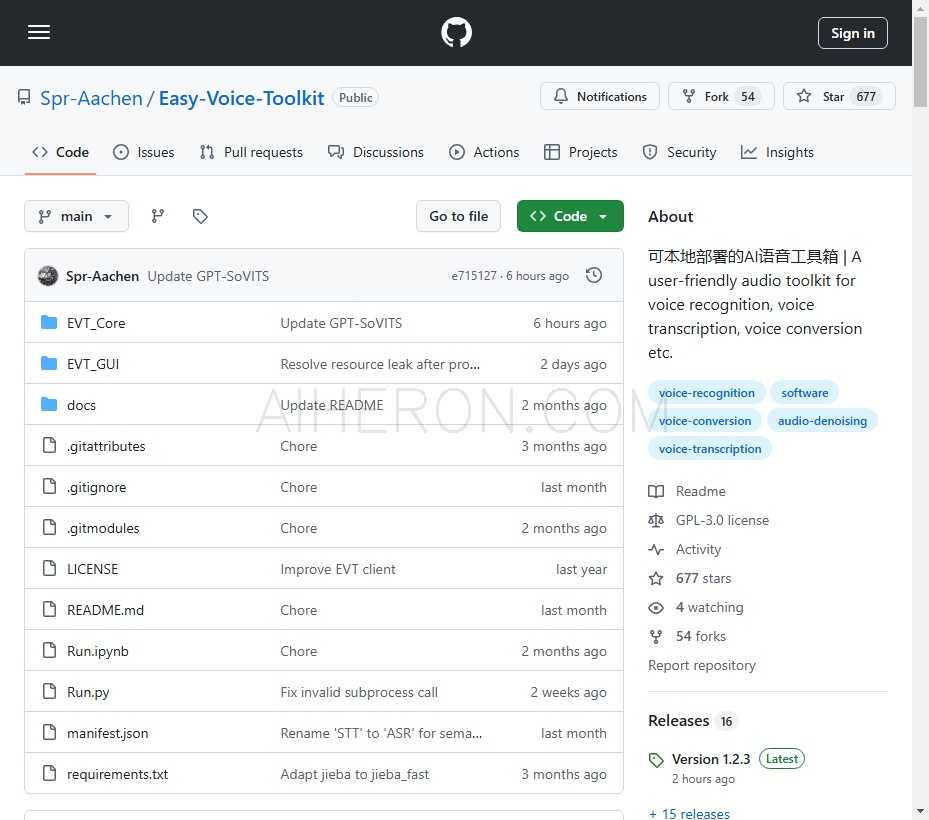Open commit history clock icon
The height and width of the screenshot is (820, 929).
click(594, 276)
